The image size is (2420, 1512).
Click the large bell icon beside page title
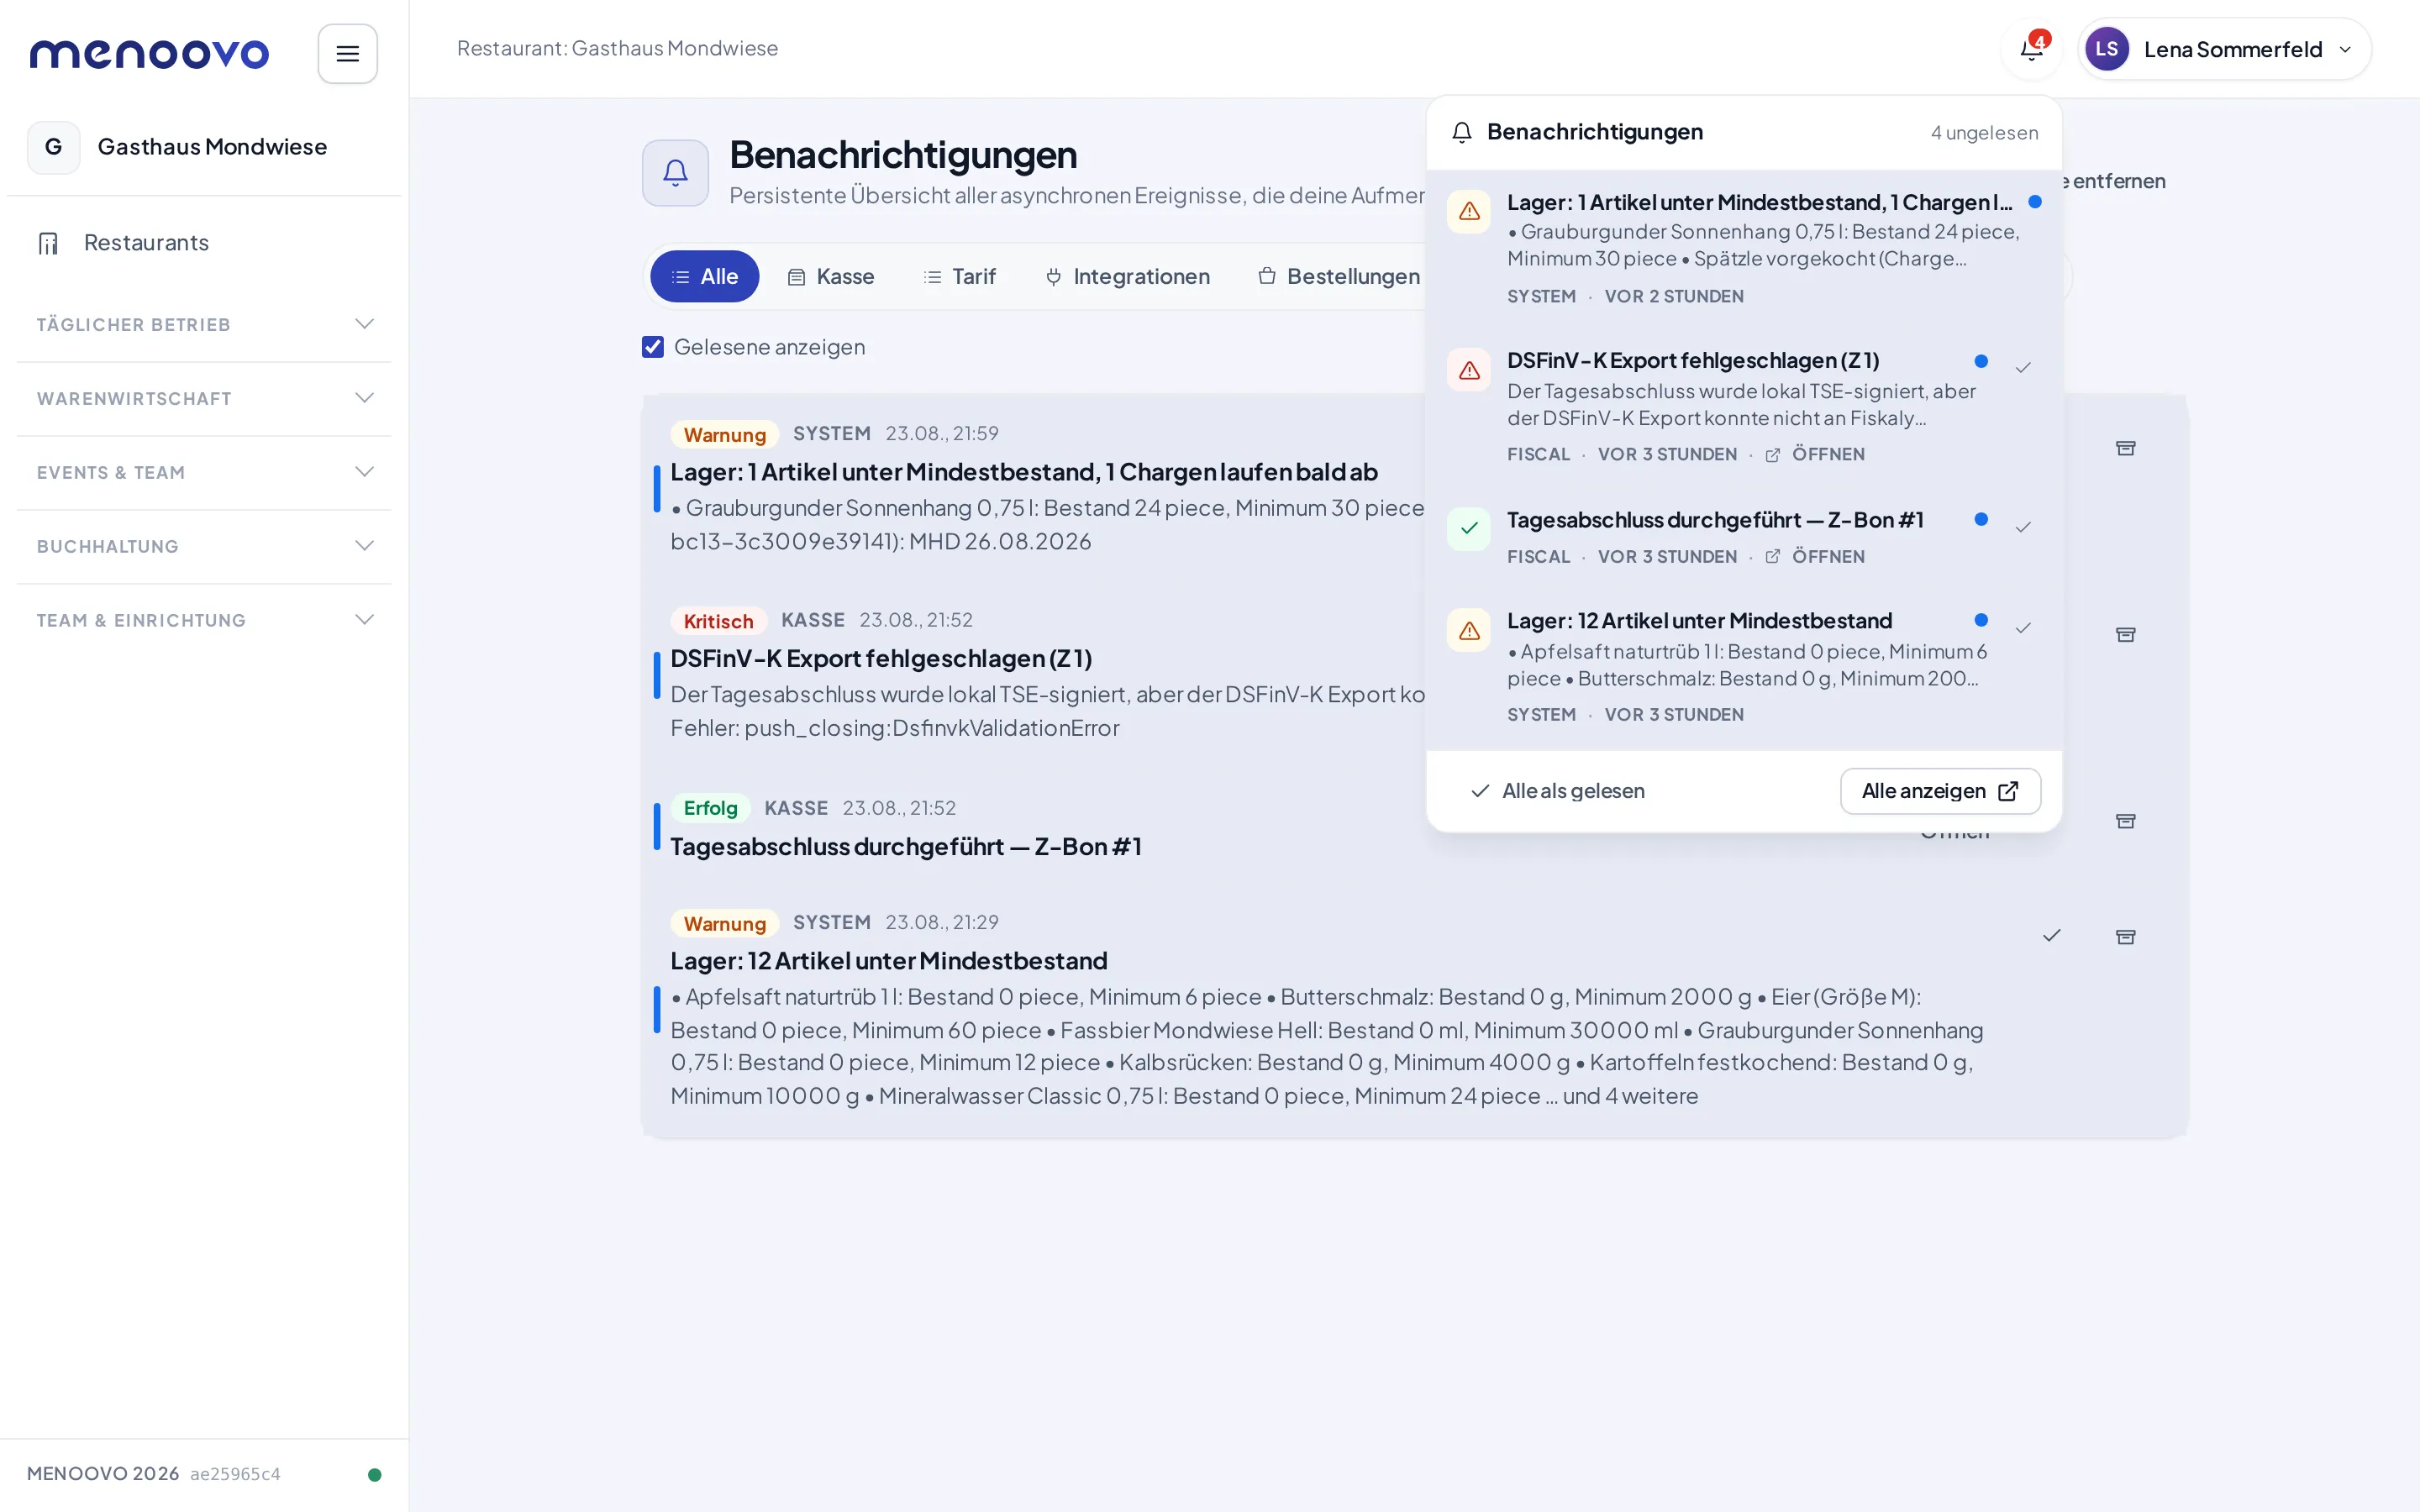[676, 173]
